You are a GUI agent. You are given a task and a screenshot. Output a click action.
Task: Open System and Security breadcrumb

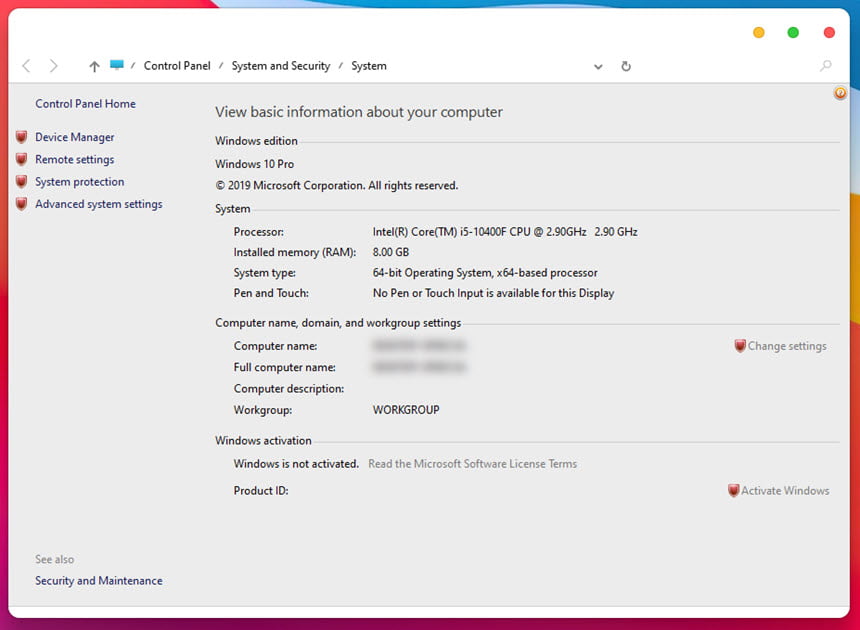pos(281,66)
